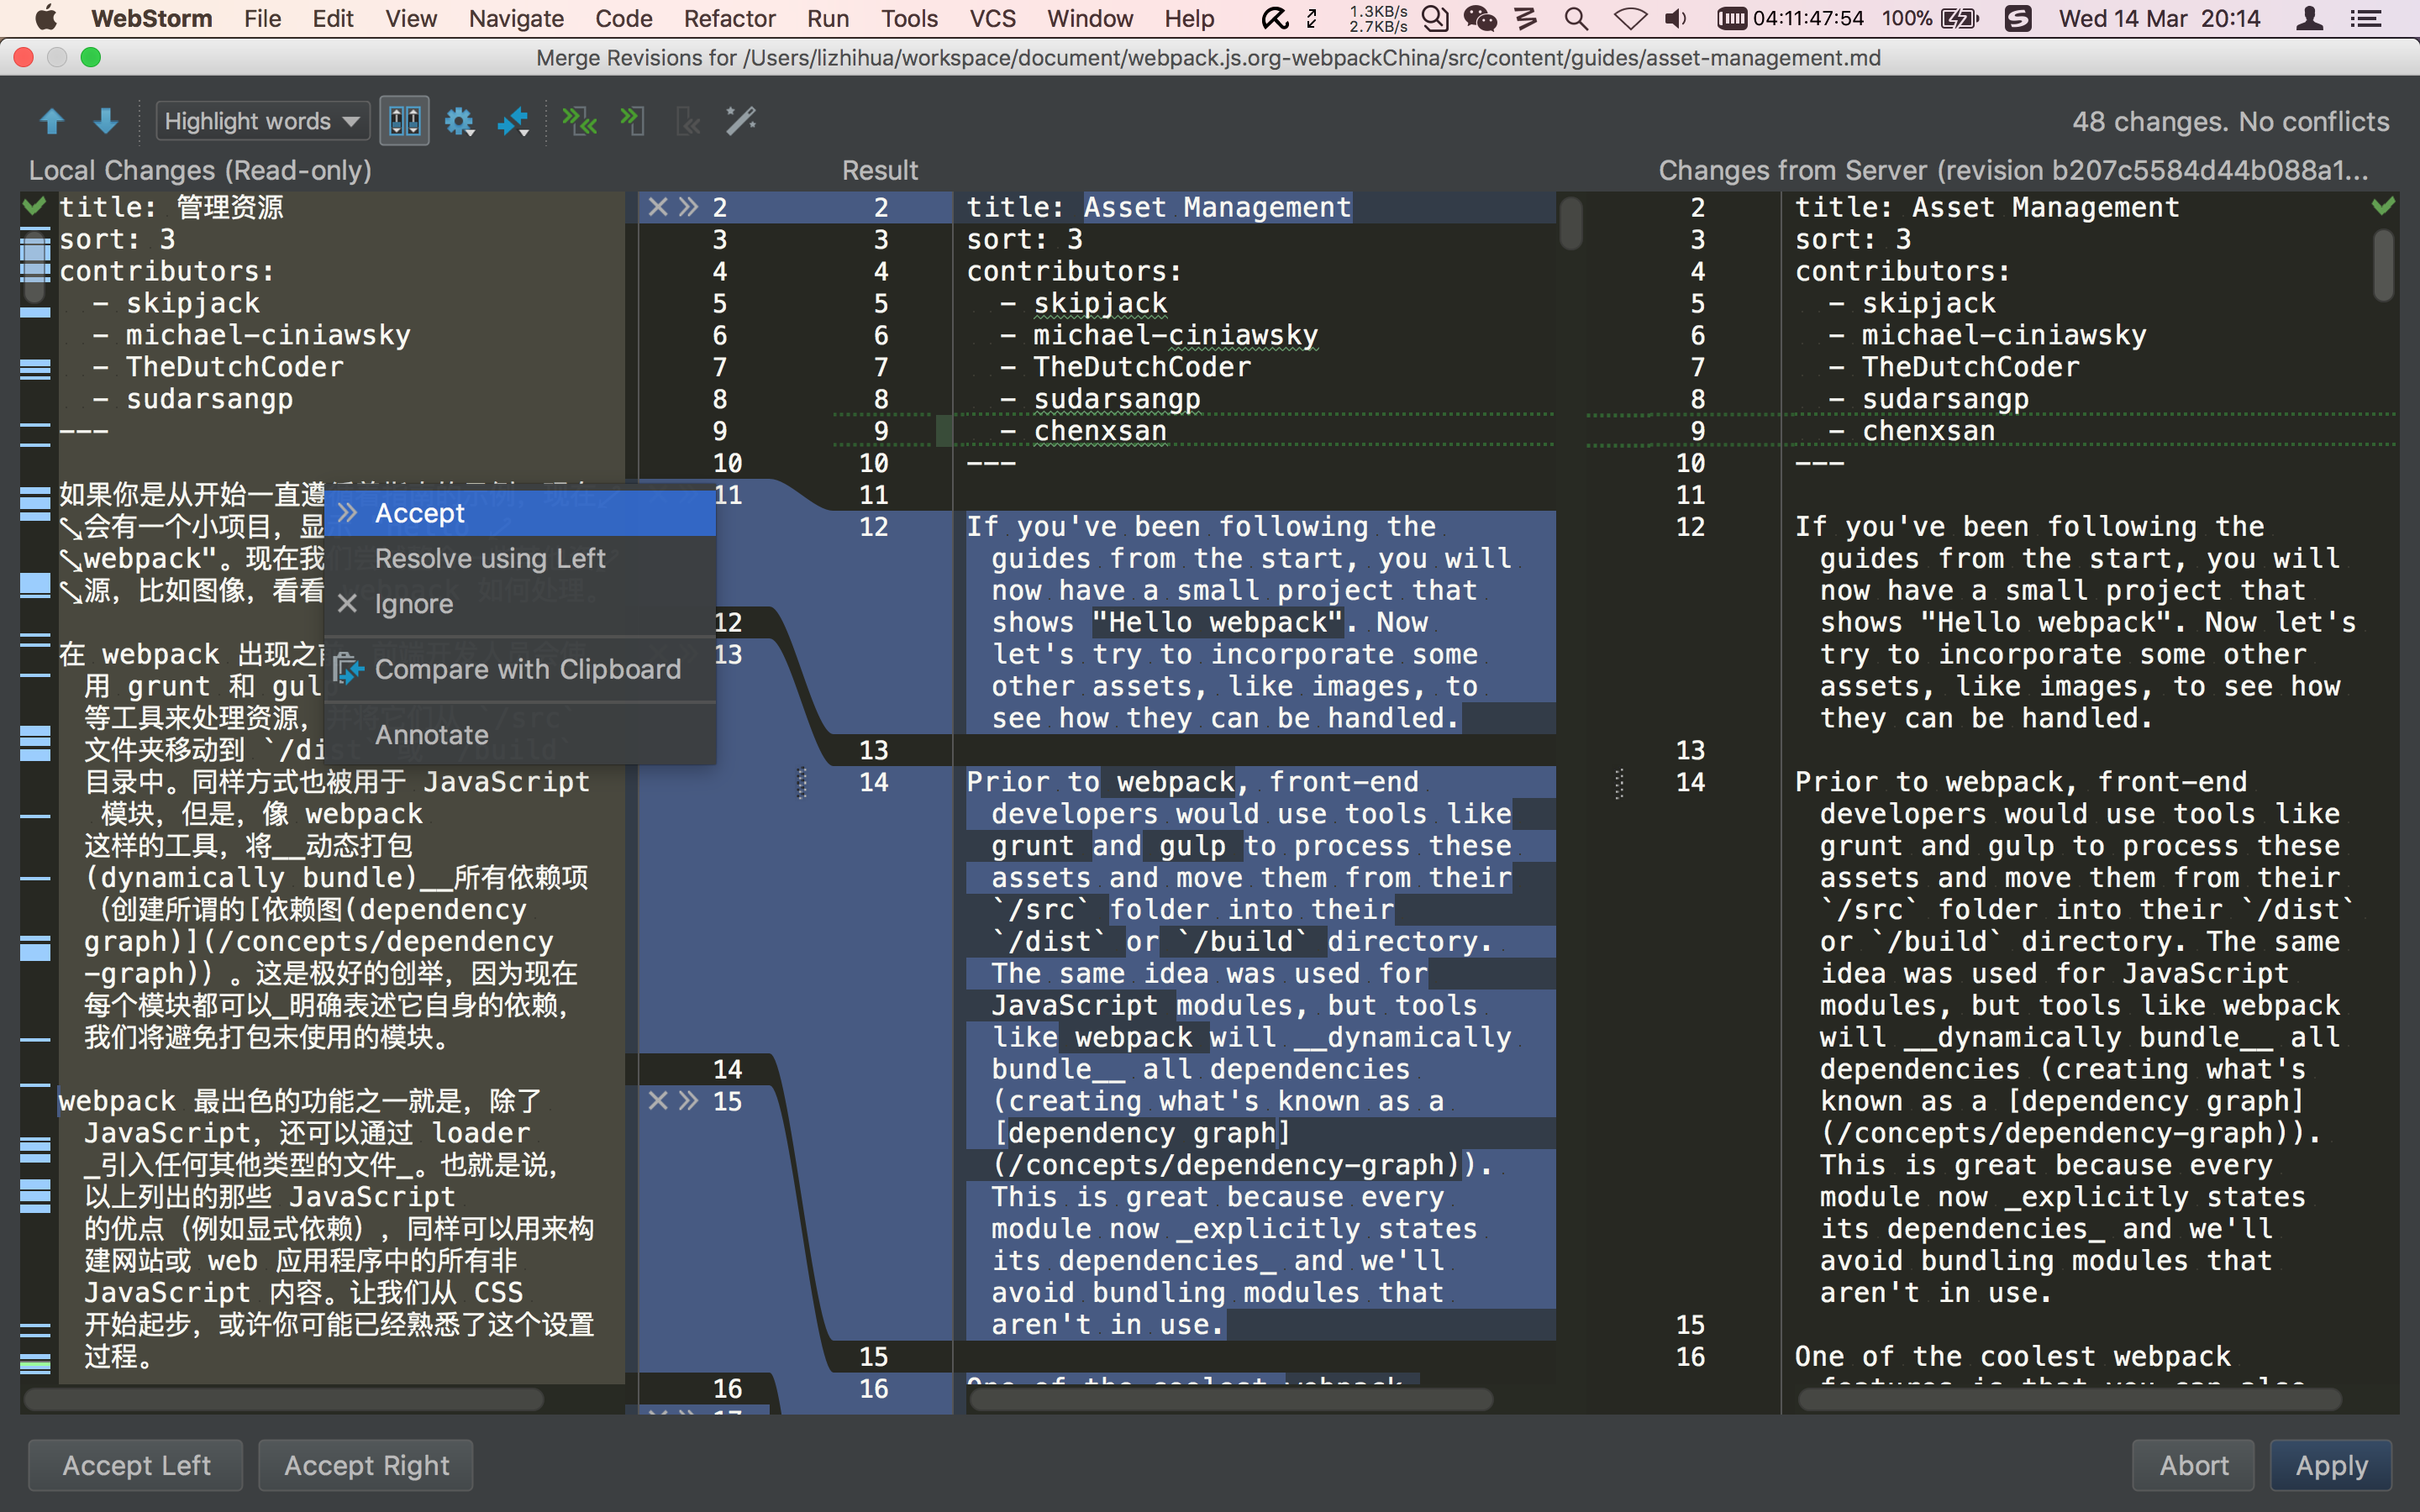Open the Refactor menu

[x=730, y=18]
